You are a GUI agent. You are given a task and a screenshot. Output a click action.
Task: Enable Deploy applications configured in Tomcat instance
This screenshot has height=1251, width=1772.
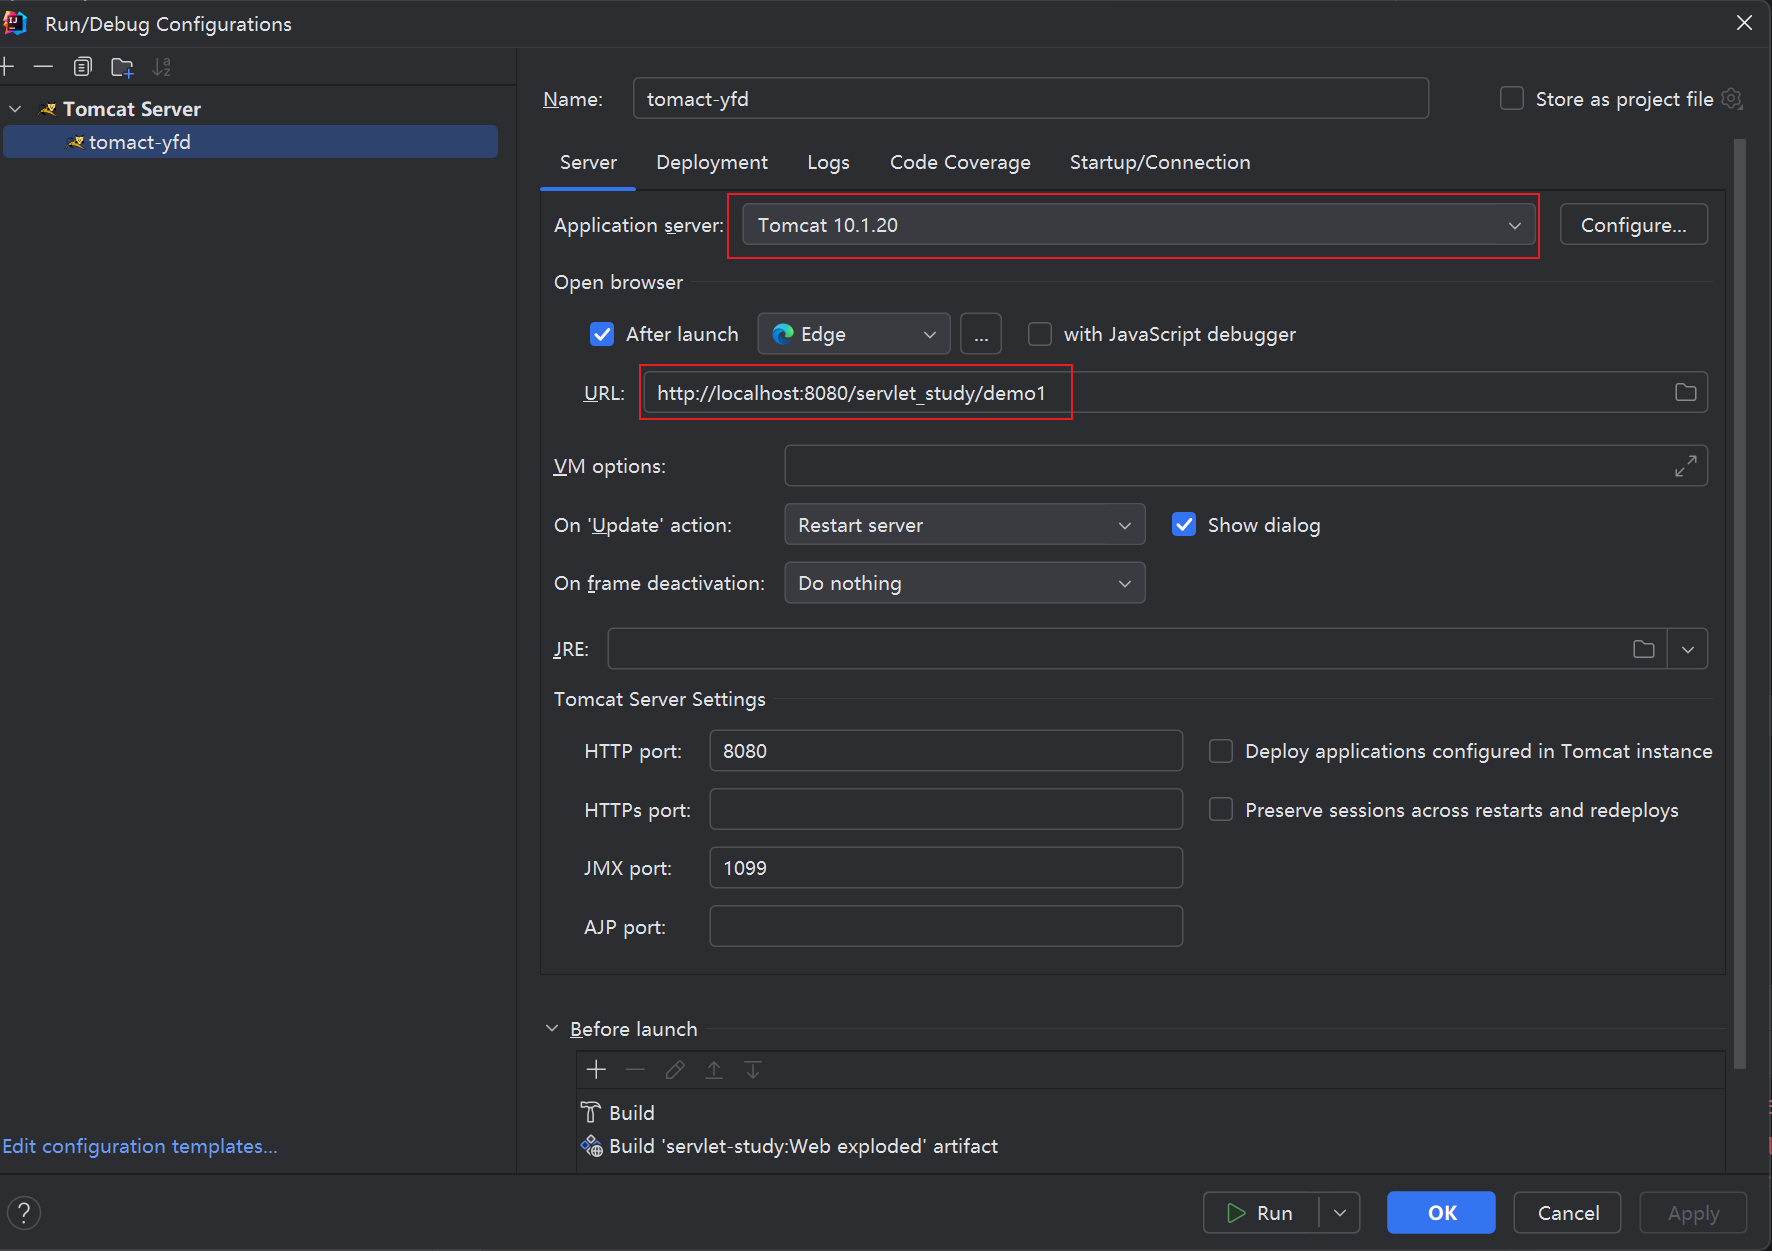click(1221, 751)
